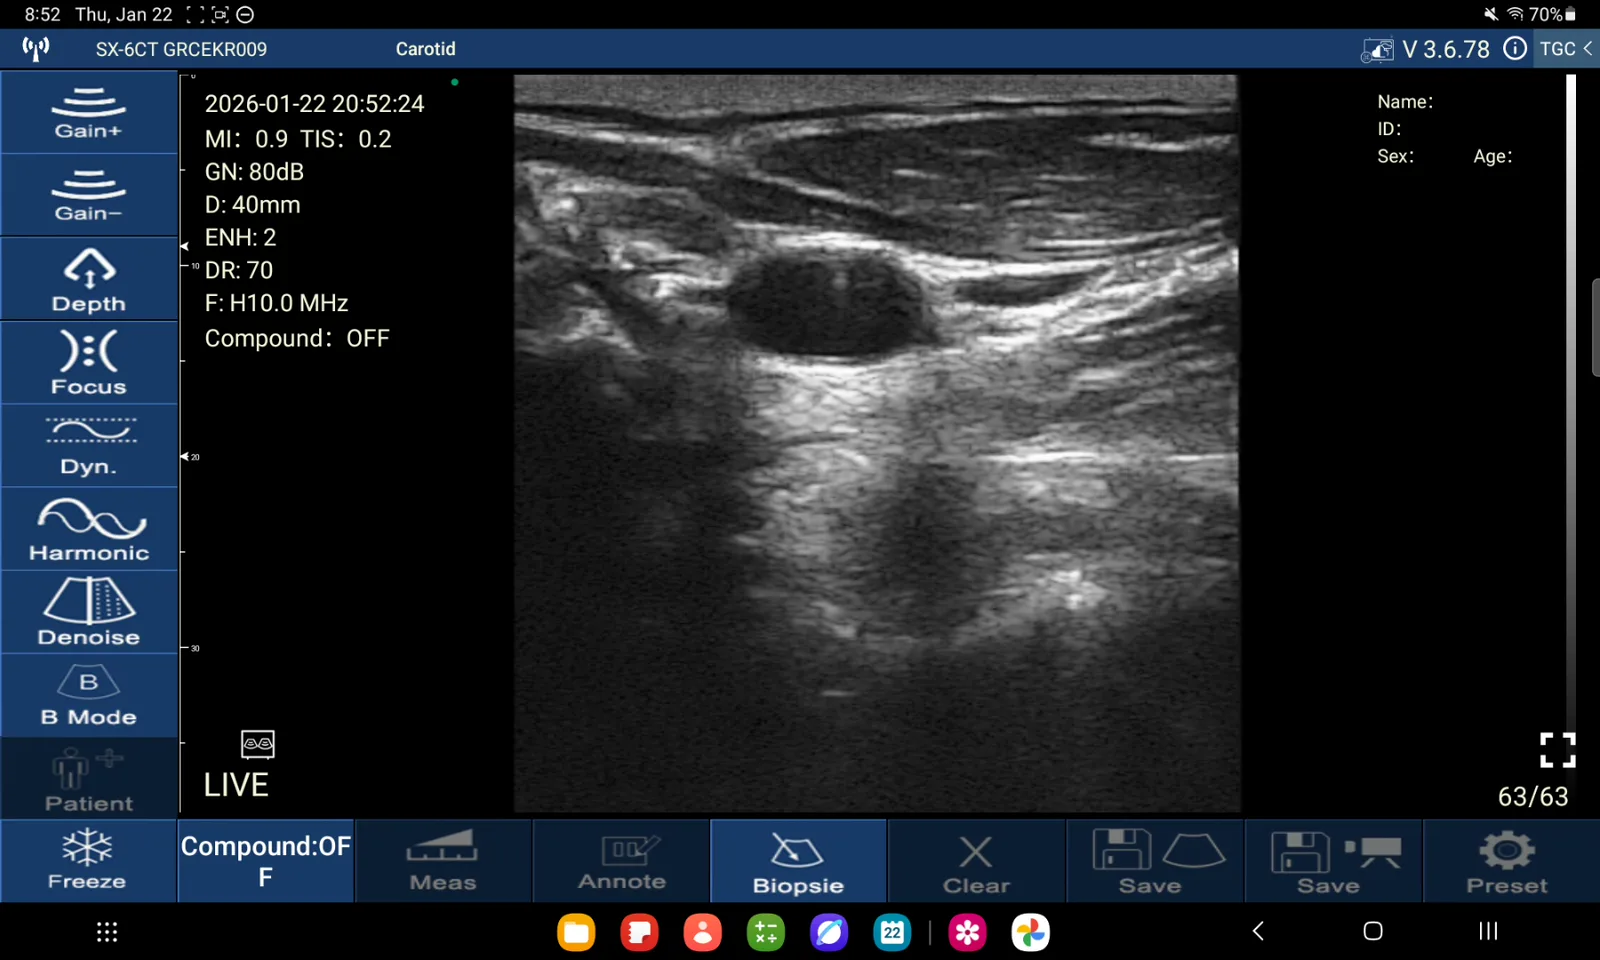
Task: Open Android recent apps
Action: 1488,931
